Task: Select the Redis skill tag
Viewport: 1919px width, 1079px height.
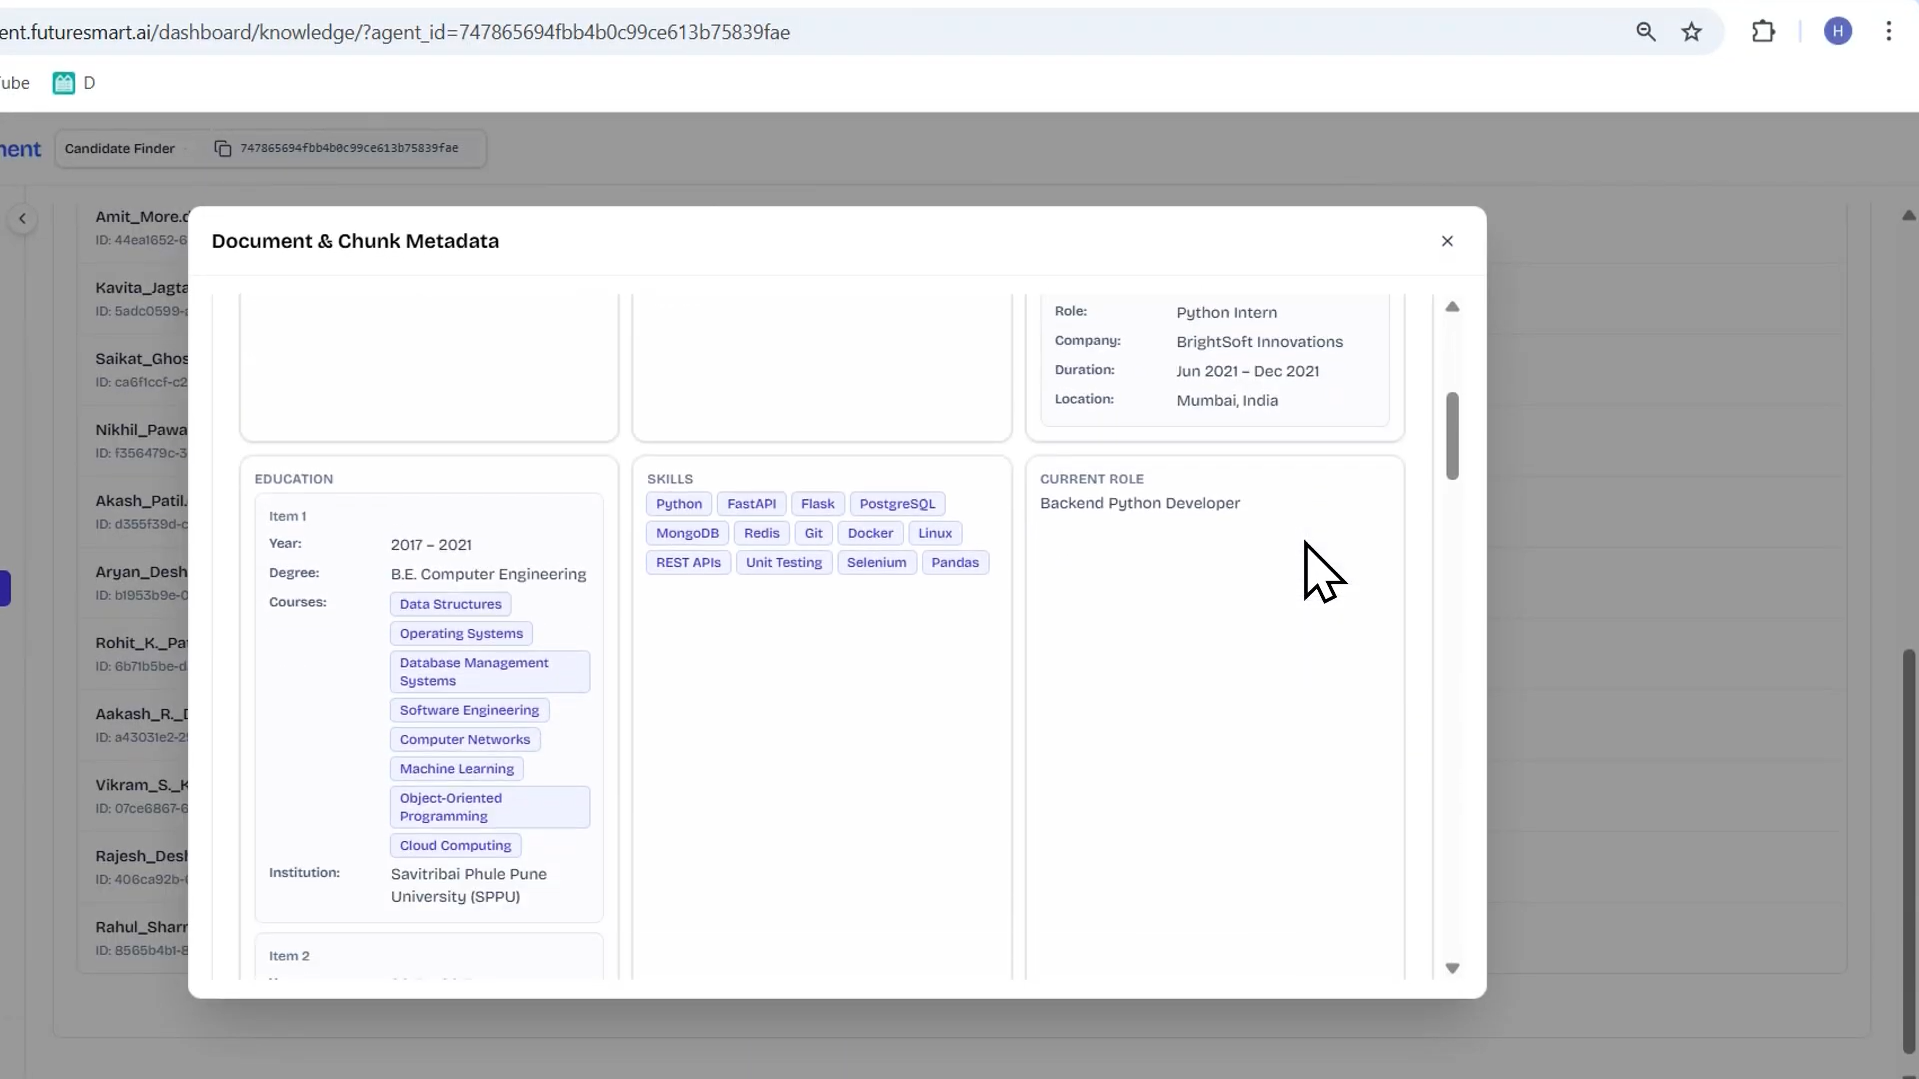Action: (761, 533)
